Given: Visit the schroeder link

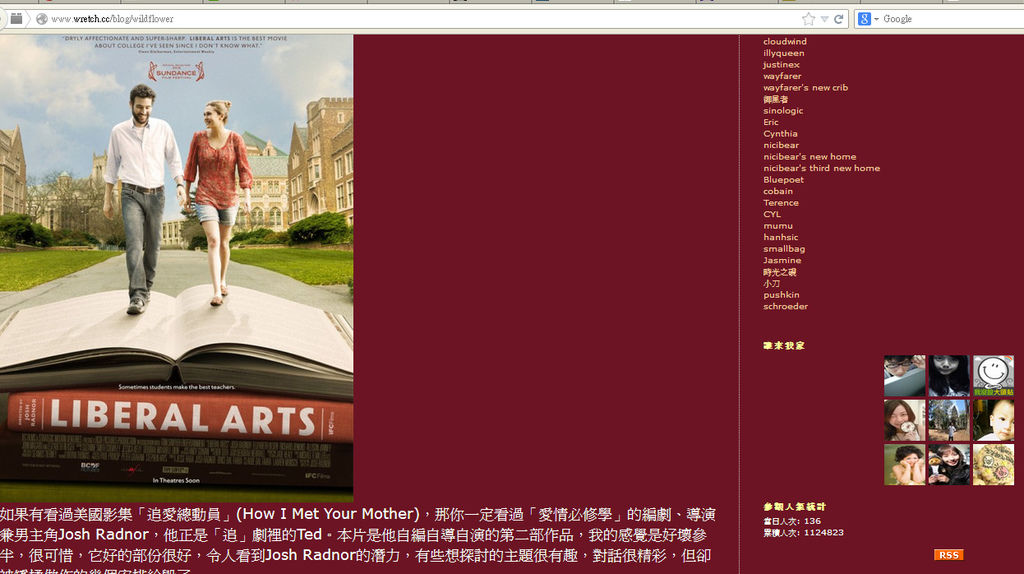Looking at the screenshot, I should 785,306.
